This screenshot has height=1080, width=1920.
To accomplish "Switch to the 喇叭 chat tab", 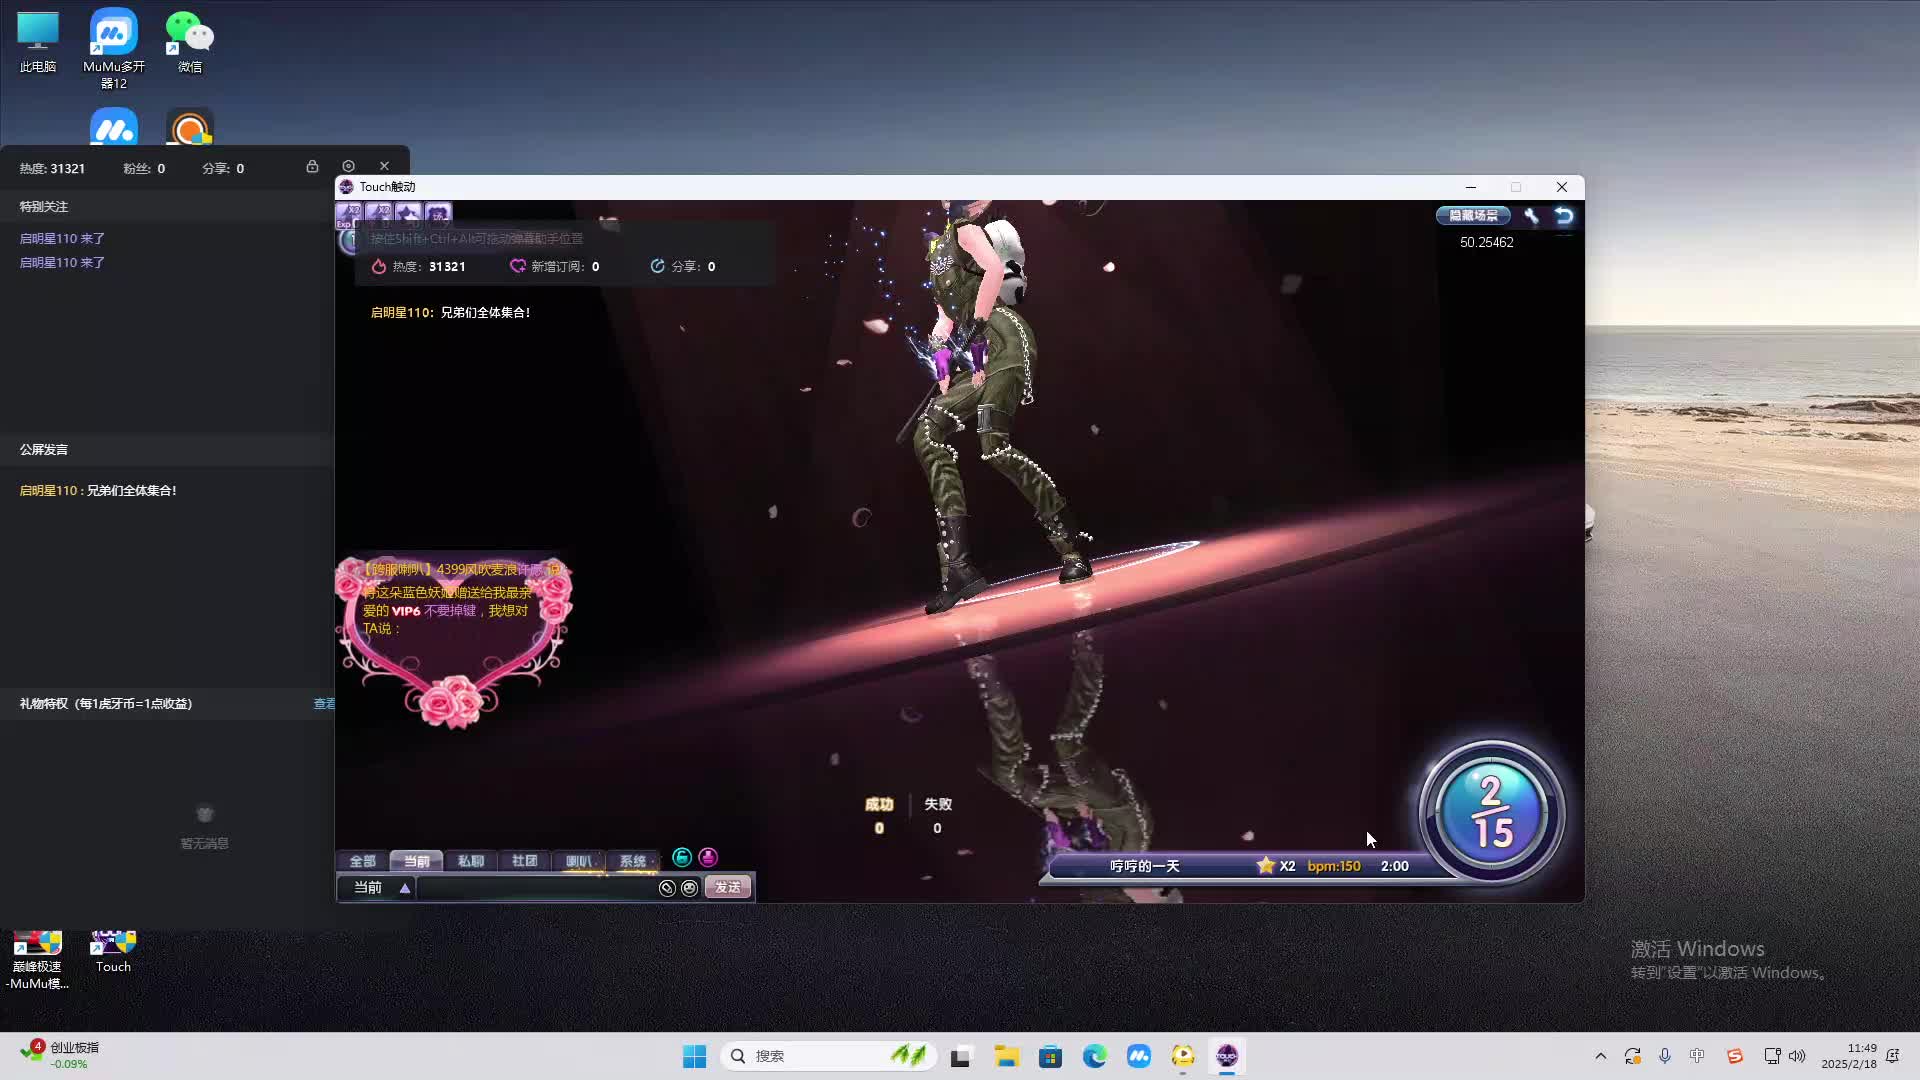I will 578,861.
